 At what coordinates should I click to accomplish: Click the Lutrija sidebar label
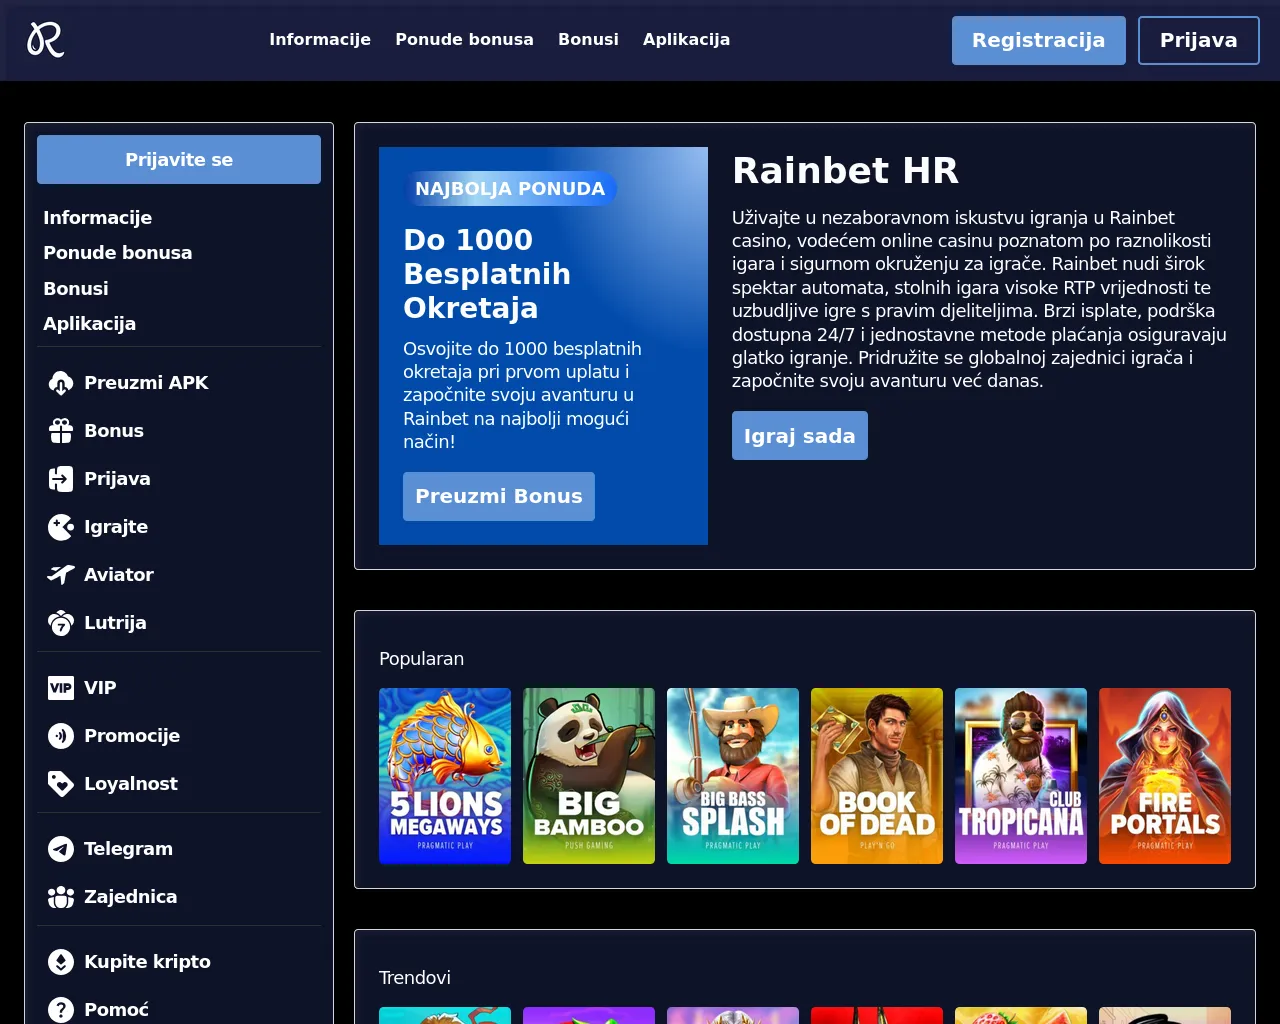click(115, 623)
